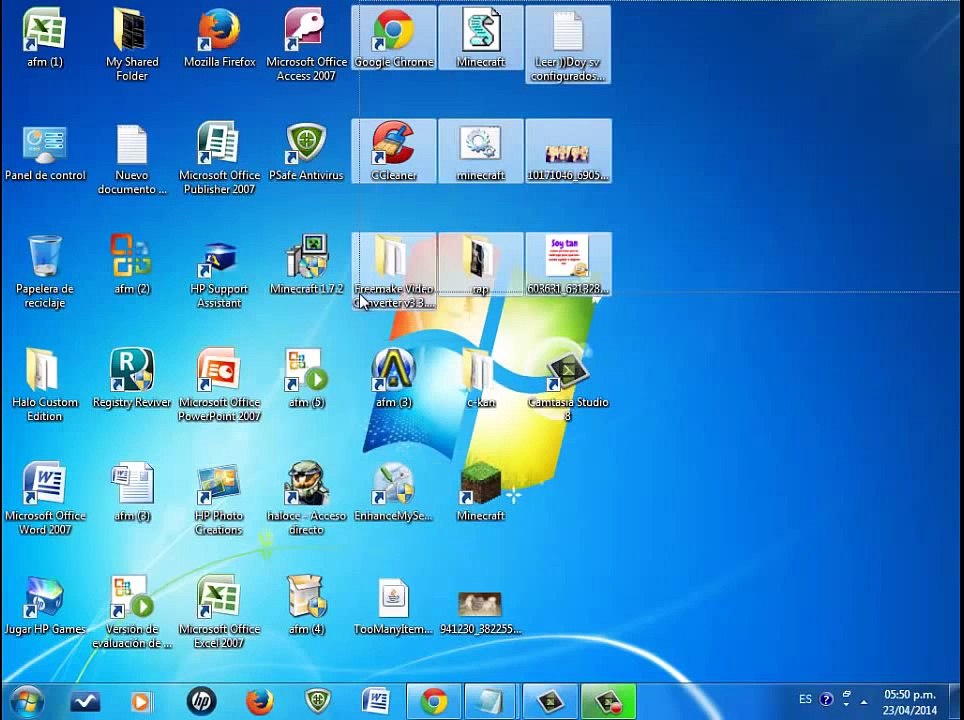Viewport: 964px width, 720px height.
Task: Select the TooManyItem... Java file
Action: (394, 606)
